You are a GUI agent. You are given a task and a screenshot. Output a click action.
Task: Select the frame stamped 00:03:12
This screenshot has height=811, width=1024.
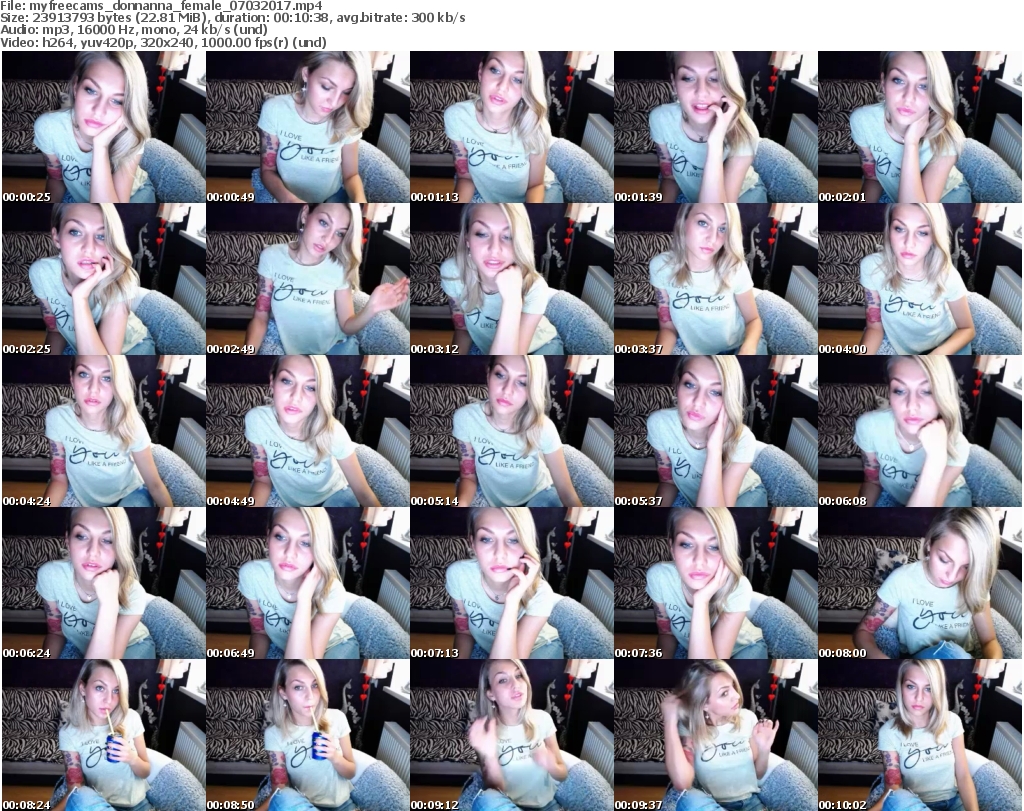[x=511, y=279]
